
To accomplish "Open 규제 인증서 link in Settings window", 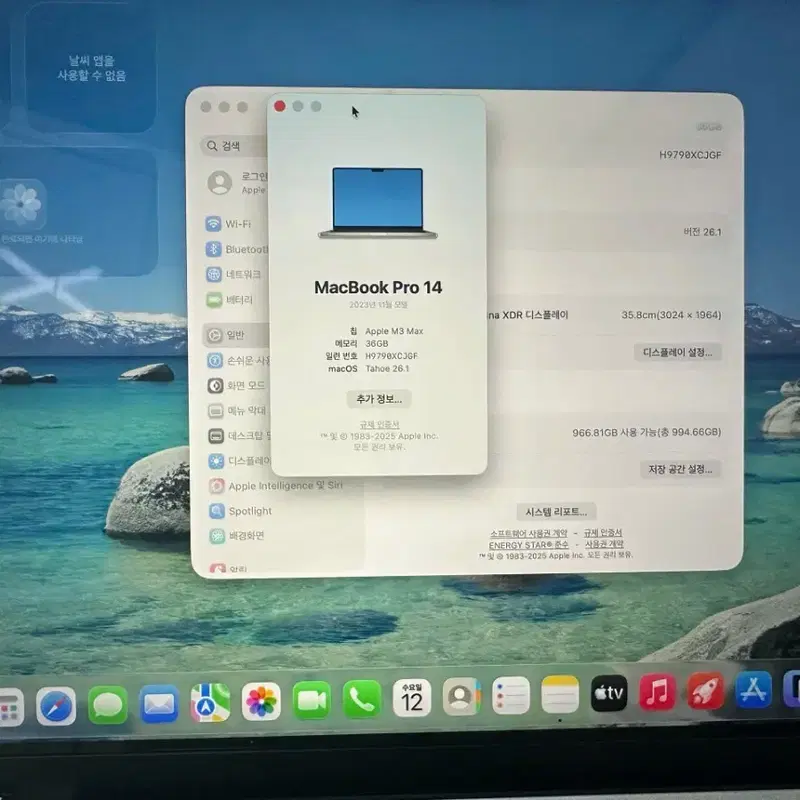I will point(603,533).
